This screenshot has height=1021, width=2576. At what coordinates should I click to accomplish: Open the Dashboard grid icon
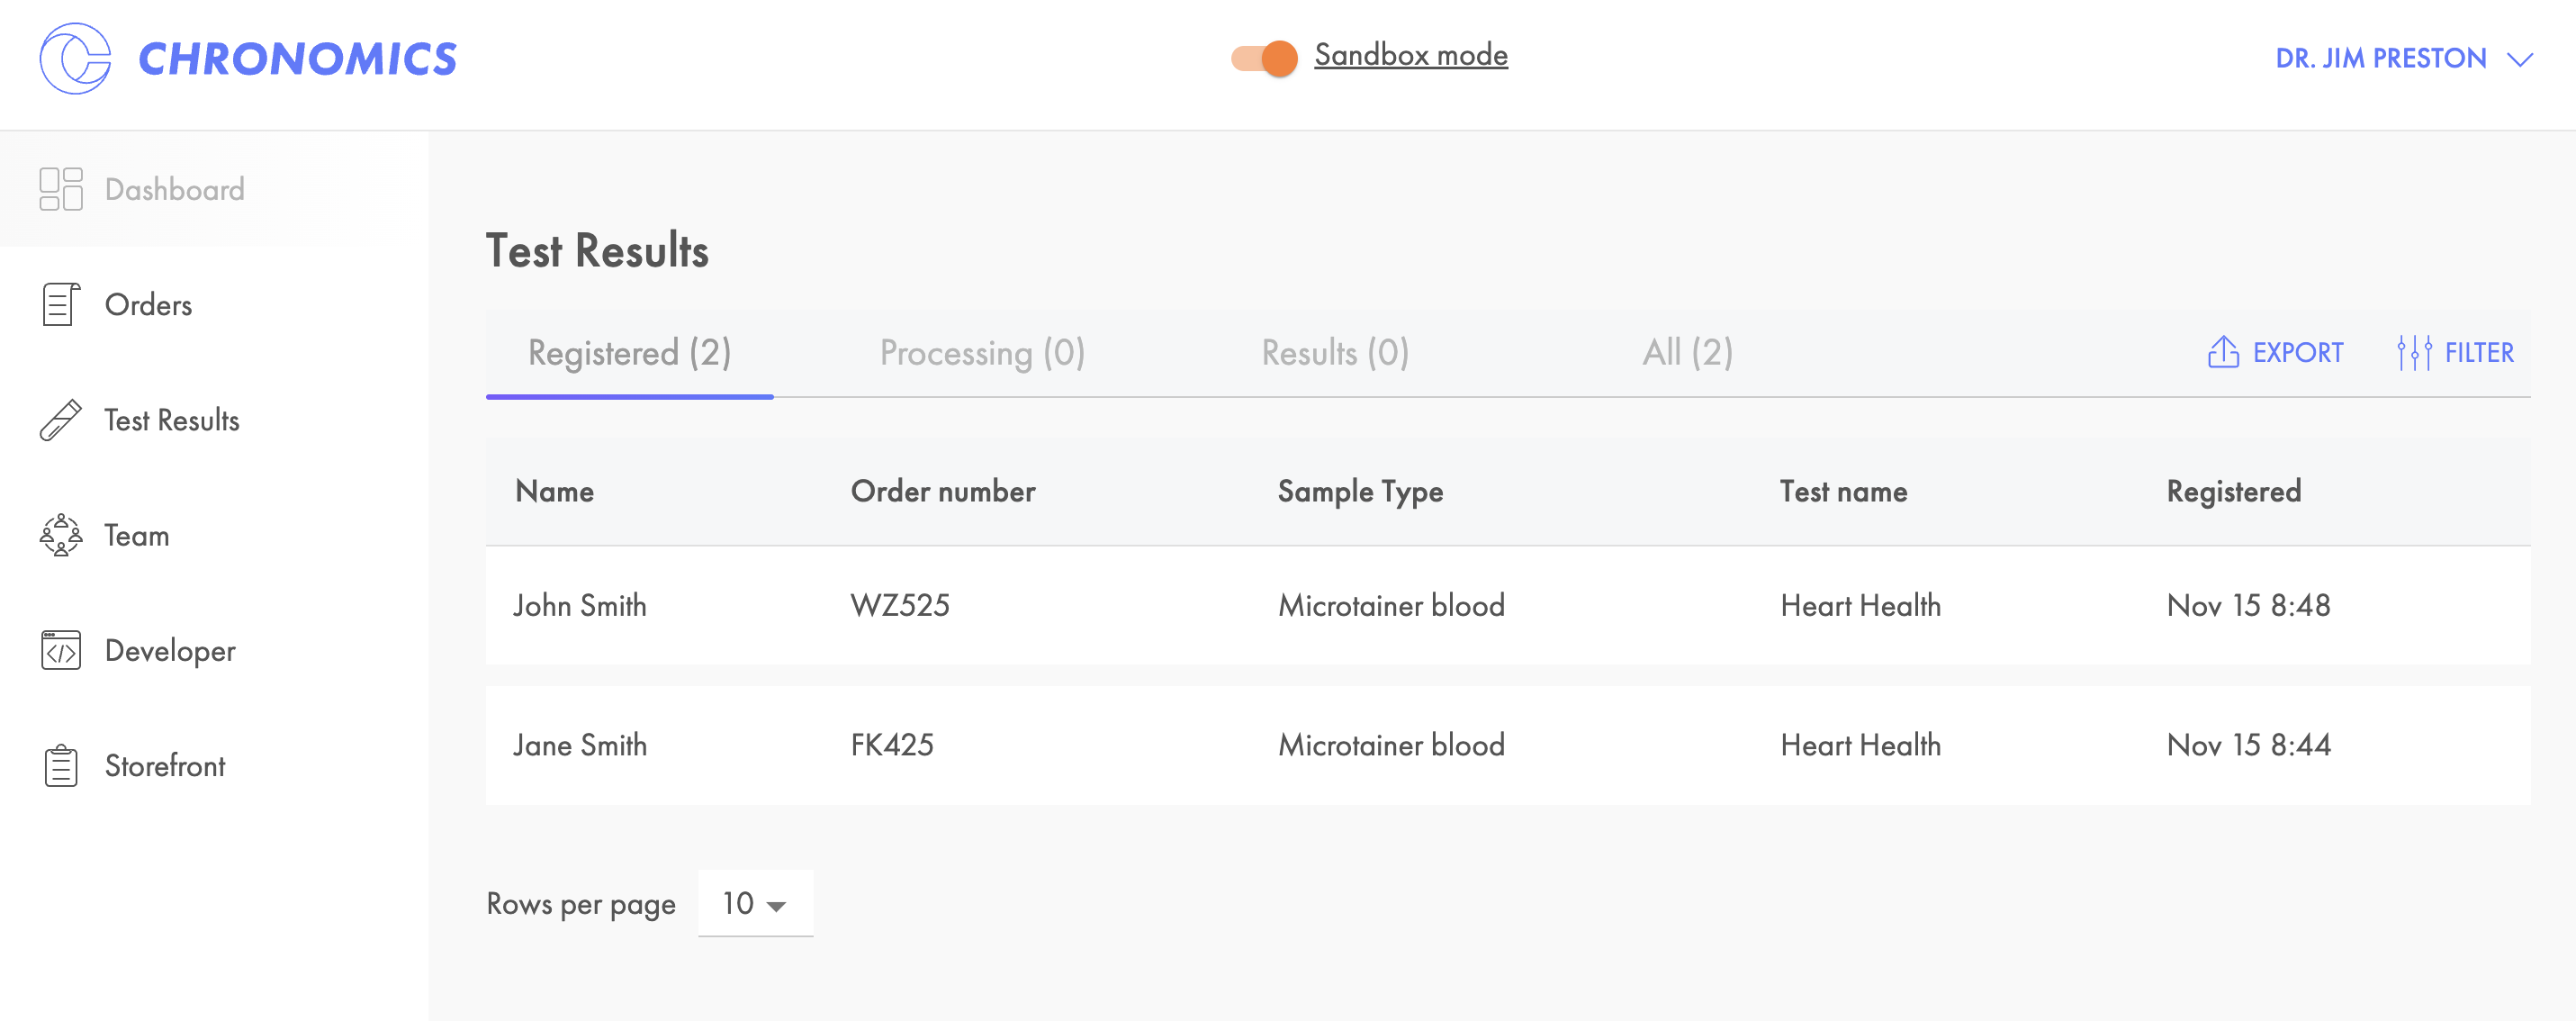pyautogui.click(x=61, y=189)
